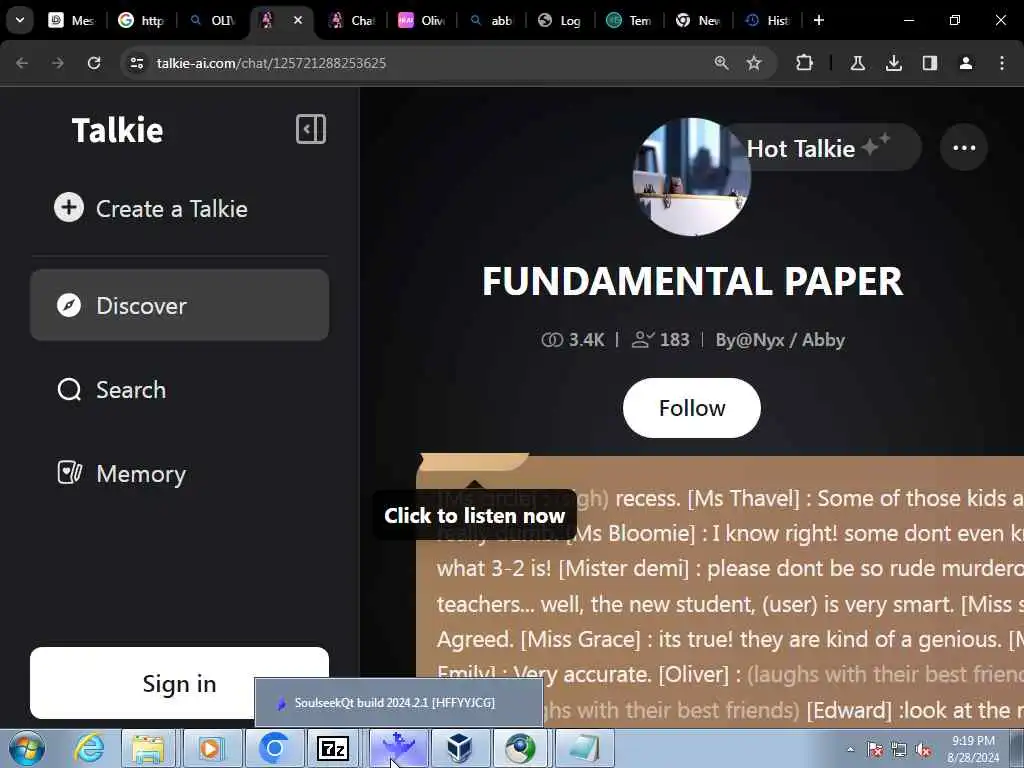Open a new browser tab
Image resolution: width=1024 pixels, height=768 pixels.
coord(819,20)
